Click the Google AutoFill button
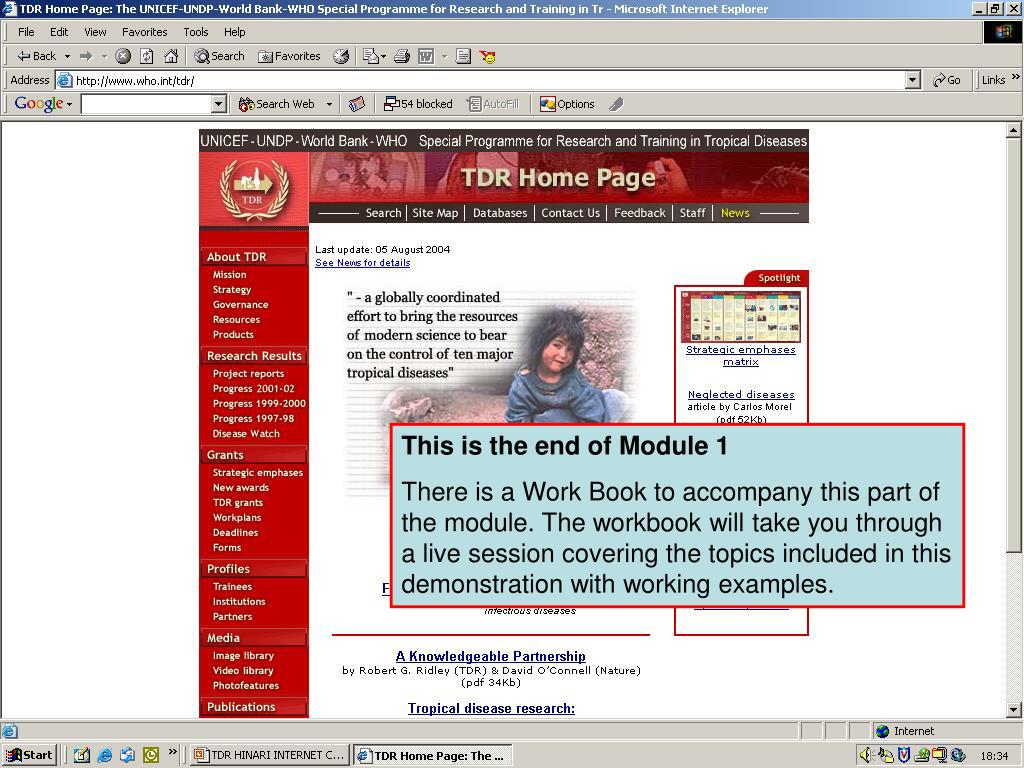The width and height of the screenshot is (1024, 768). (493, 104)
